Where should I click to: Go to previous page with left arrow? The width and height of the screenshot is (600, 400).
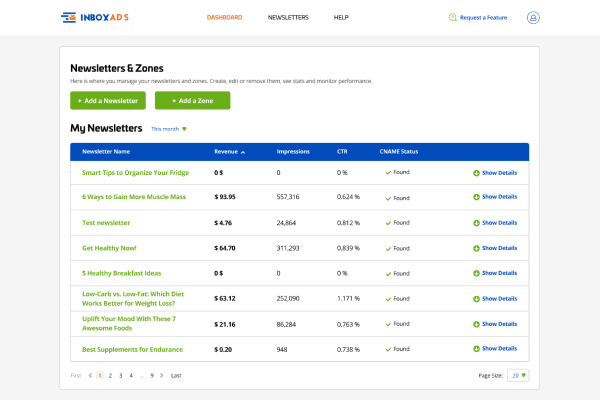pos(90,376)
